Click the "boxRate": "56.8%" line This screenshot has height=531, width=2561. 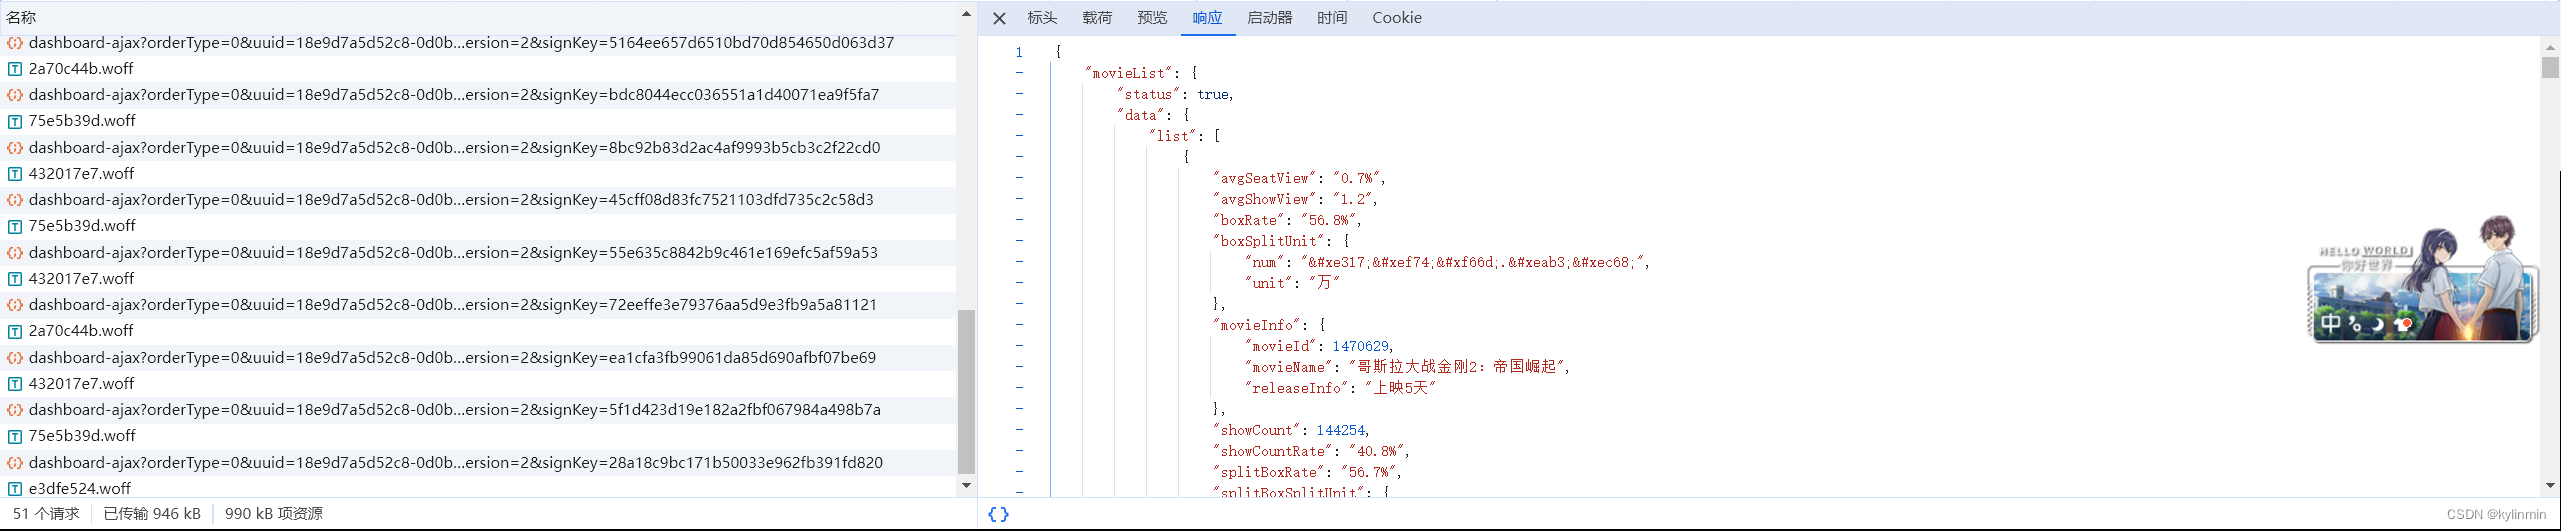point(1287,220)
